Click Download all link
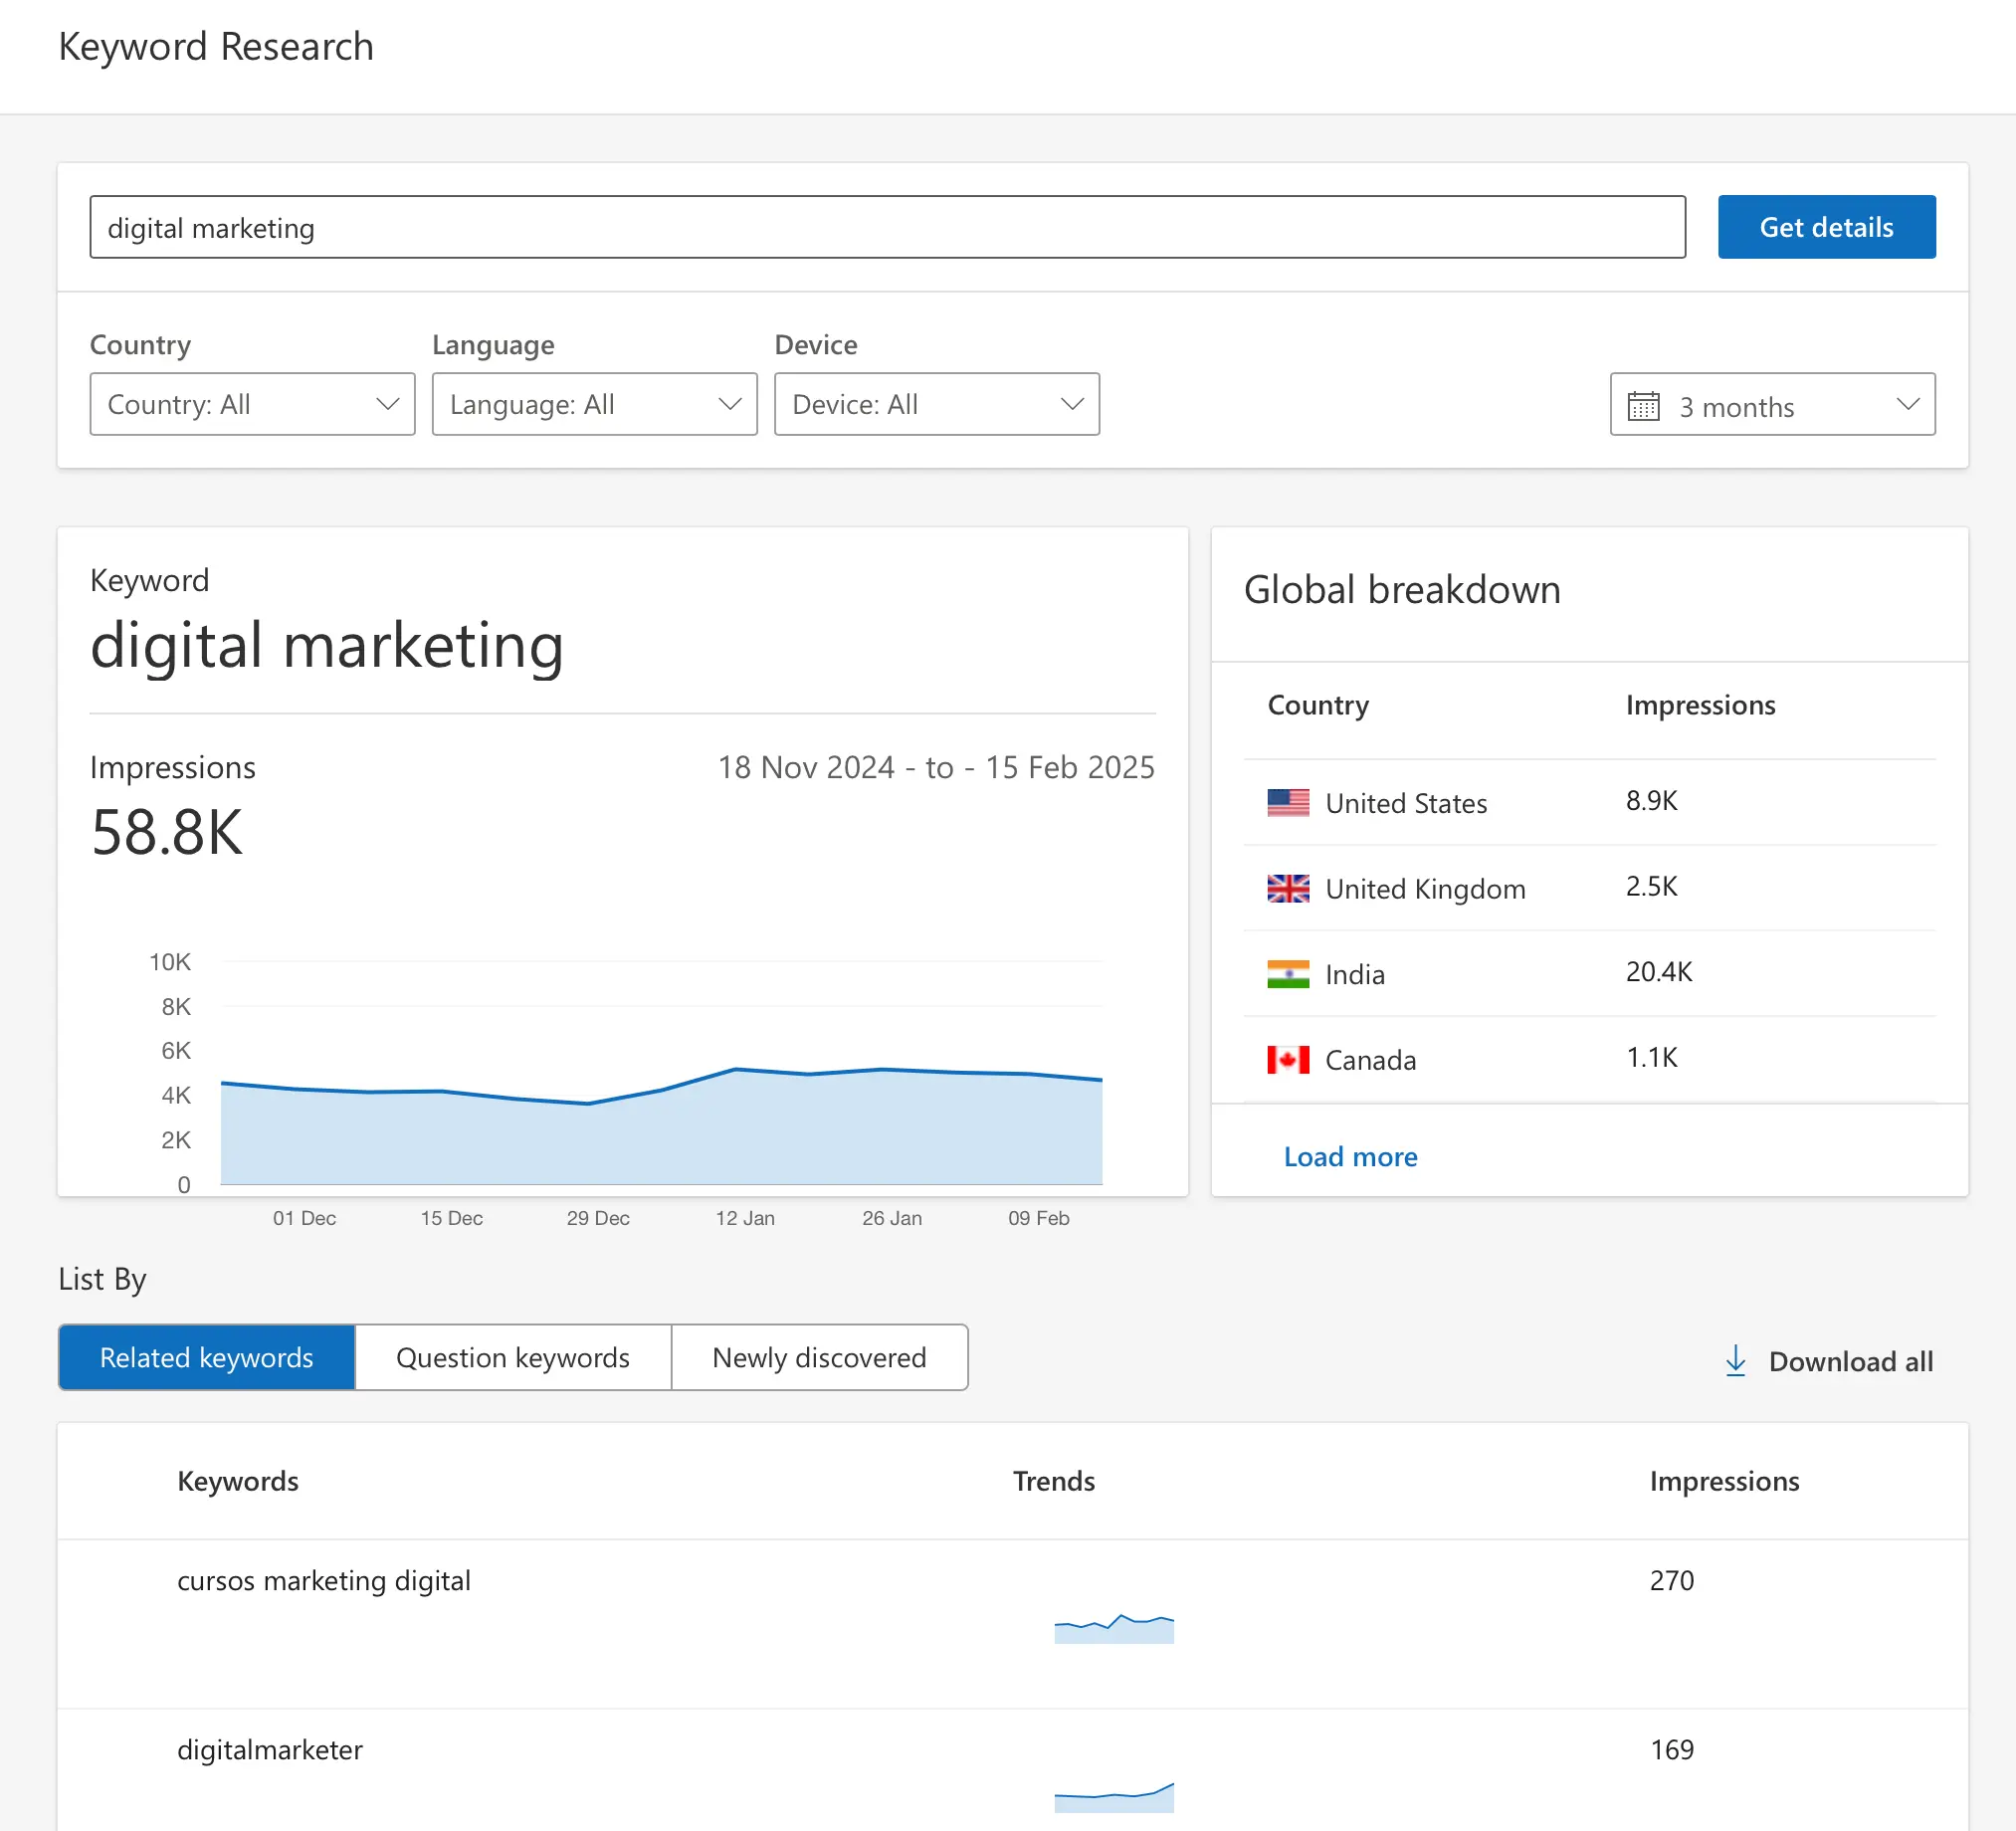This screenshot has width=2016, height=1831. [1849, 1361]
